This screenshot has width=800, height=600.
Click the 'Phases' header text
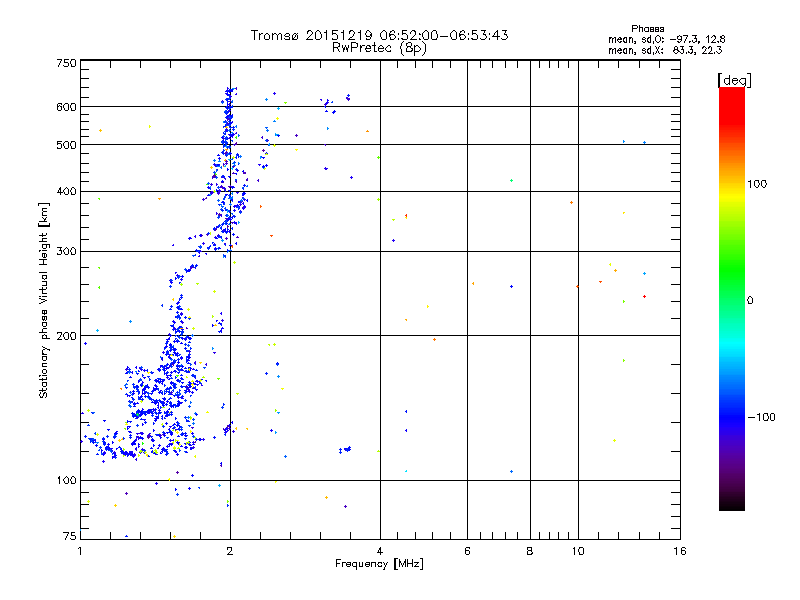(x=647, y=29)
